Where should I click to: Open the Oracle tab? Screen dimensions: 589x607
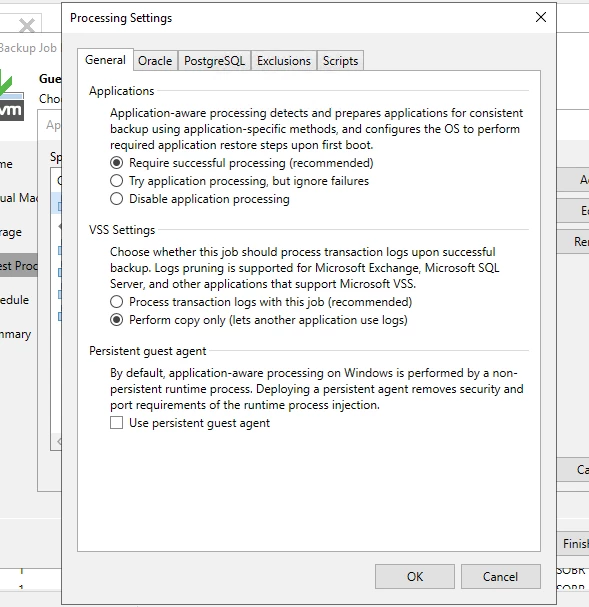click(155, 61)
